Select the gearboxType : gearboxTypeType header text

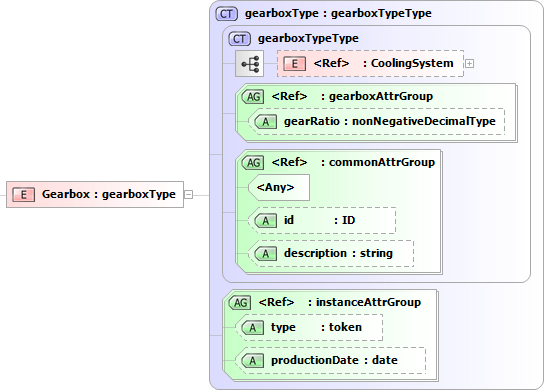pyautogui.click(x=338, y=14)
